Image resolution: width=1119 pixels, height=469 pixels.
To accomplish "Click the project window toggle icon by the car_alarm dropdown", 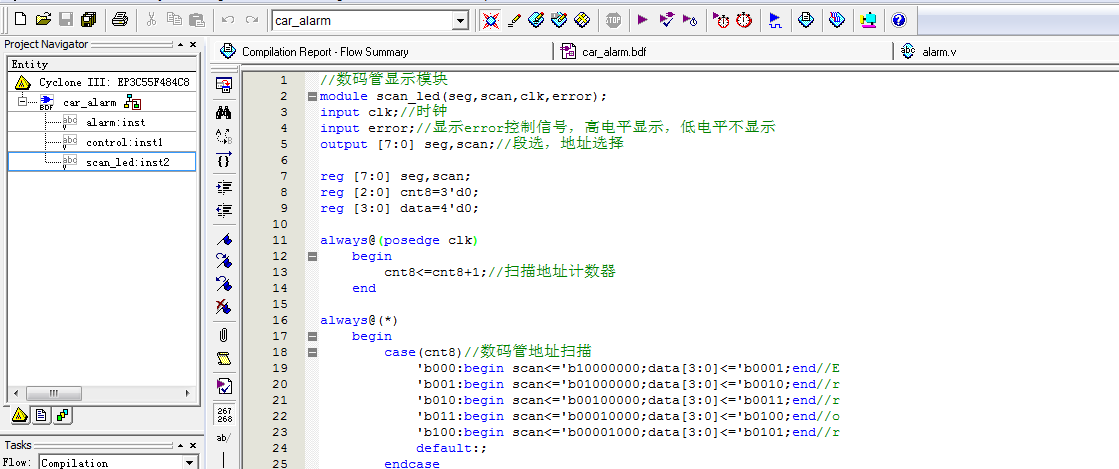I will (490, 20).
